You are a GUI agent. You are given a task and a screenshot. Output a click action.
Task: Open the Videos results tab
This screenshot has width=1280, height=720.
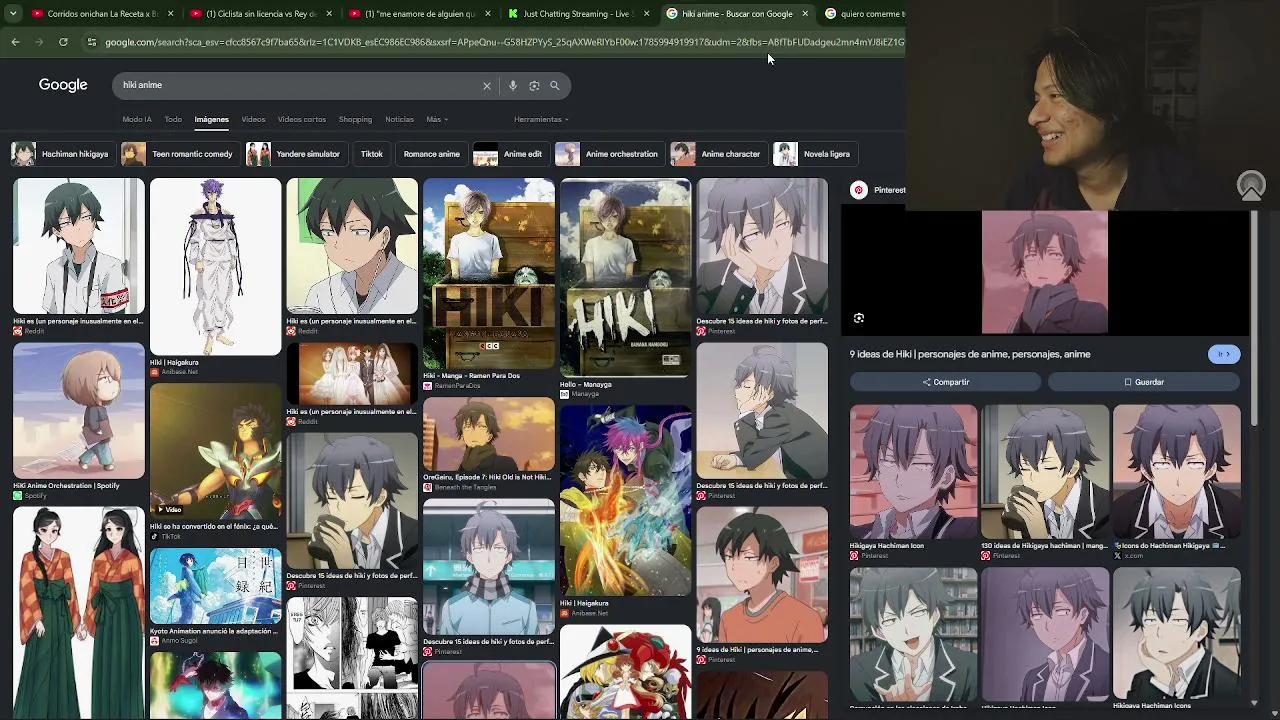point(253,119)
